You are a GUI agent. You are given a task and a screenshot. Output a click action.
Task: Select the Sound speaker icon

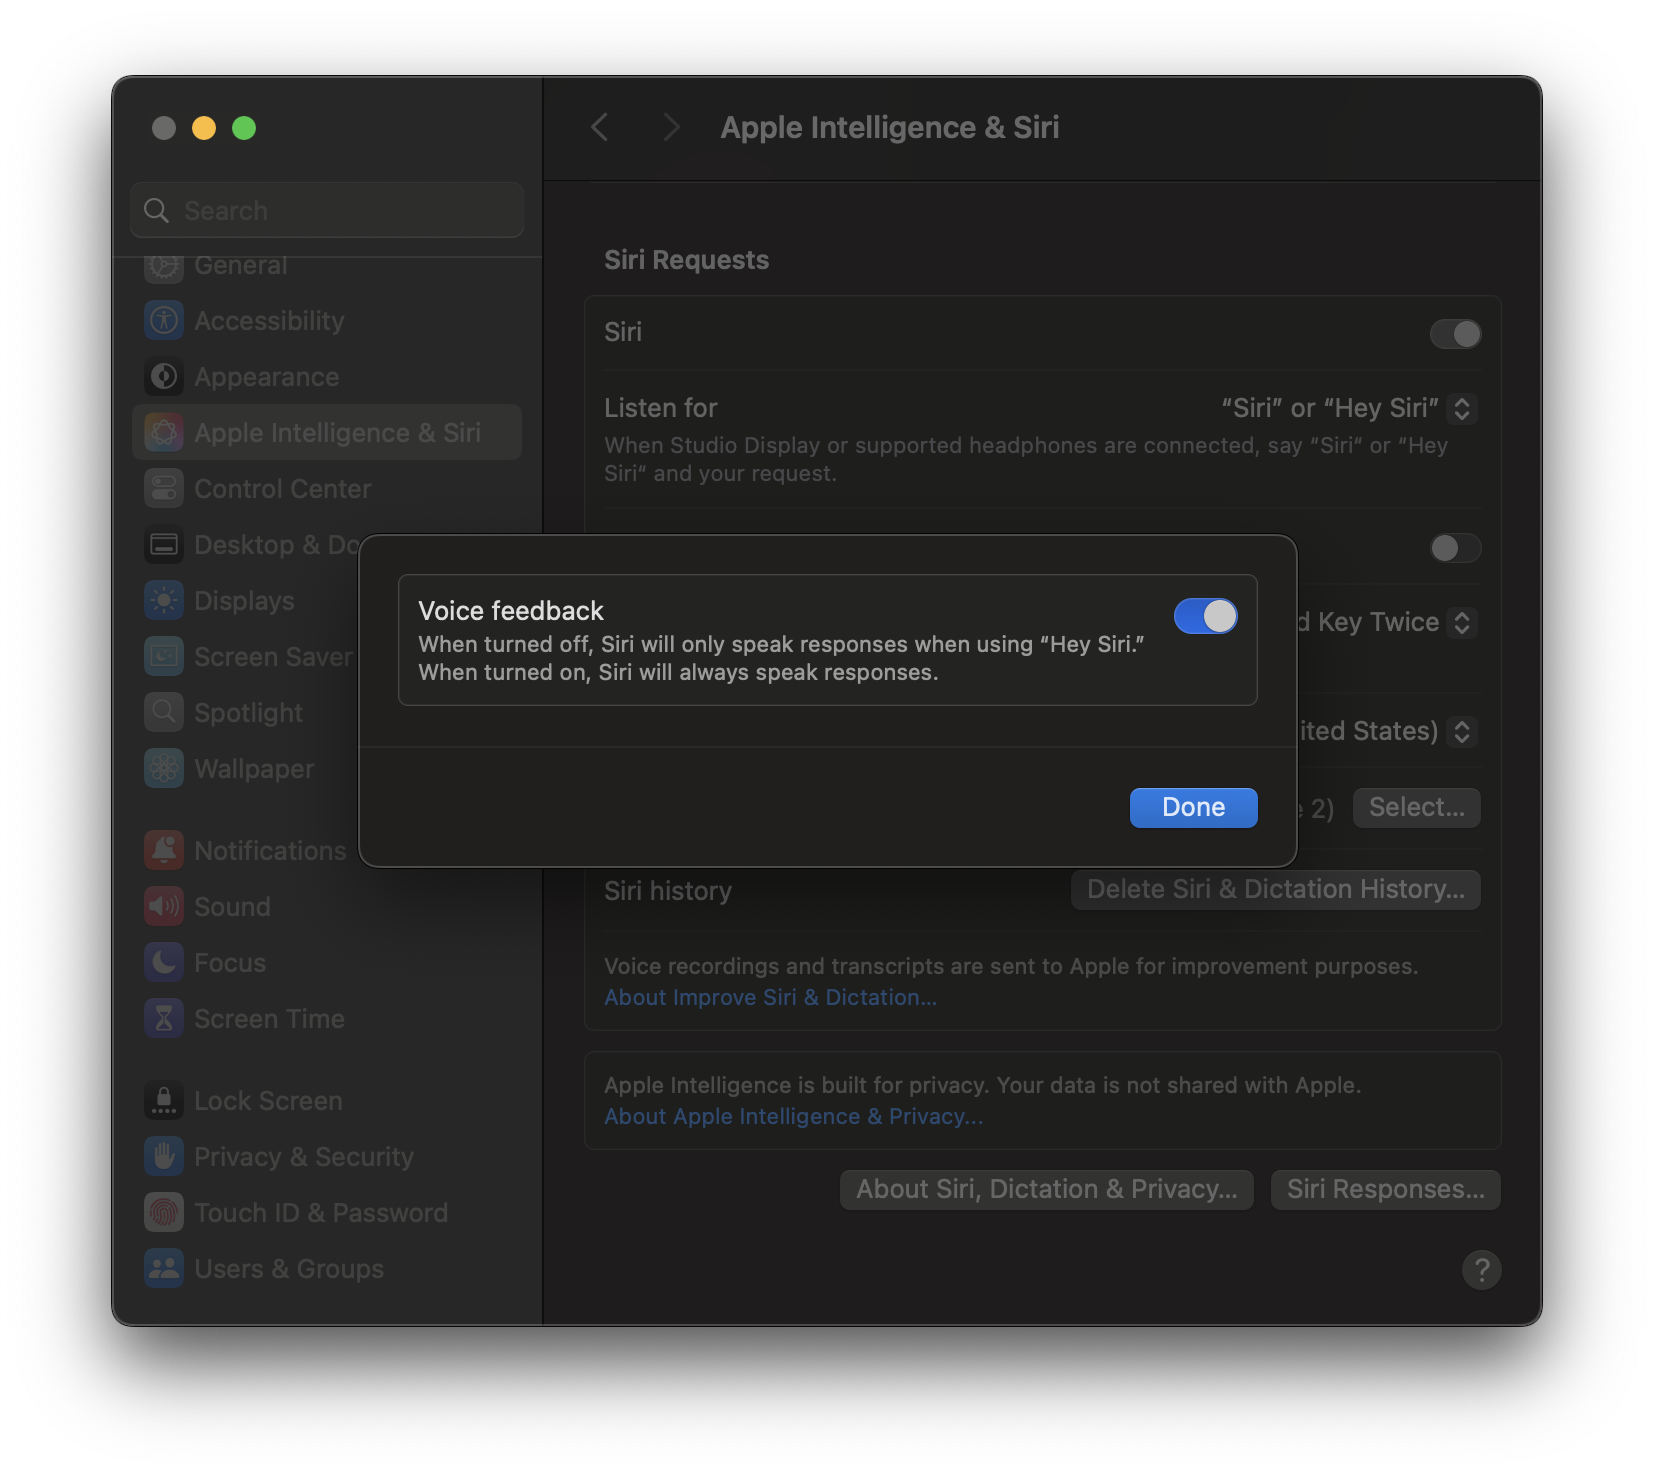point(164,906)
